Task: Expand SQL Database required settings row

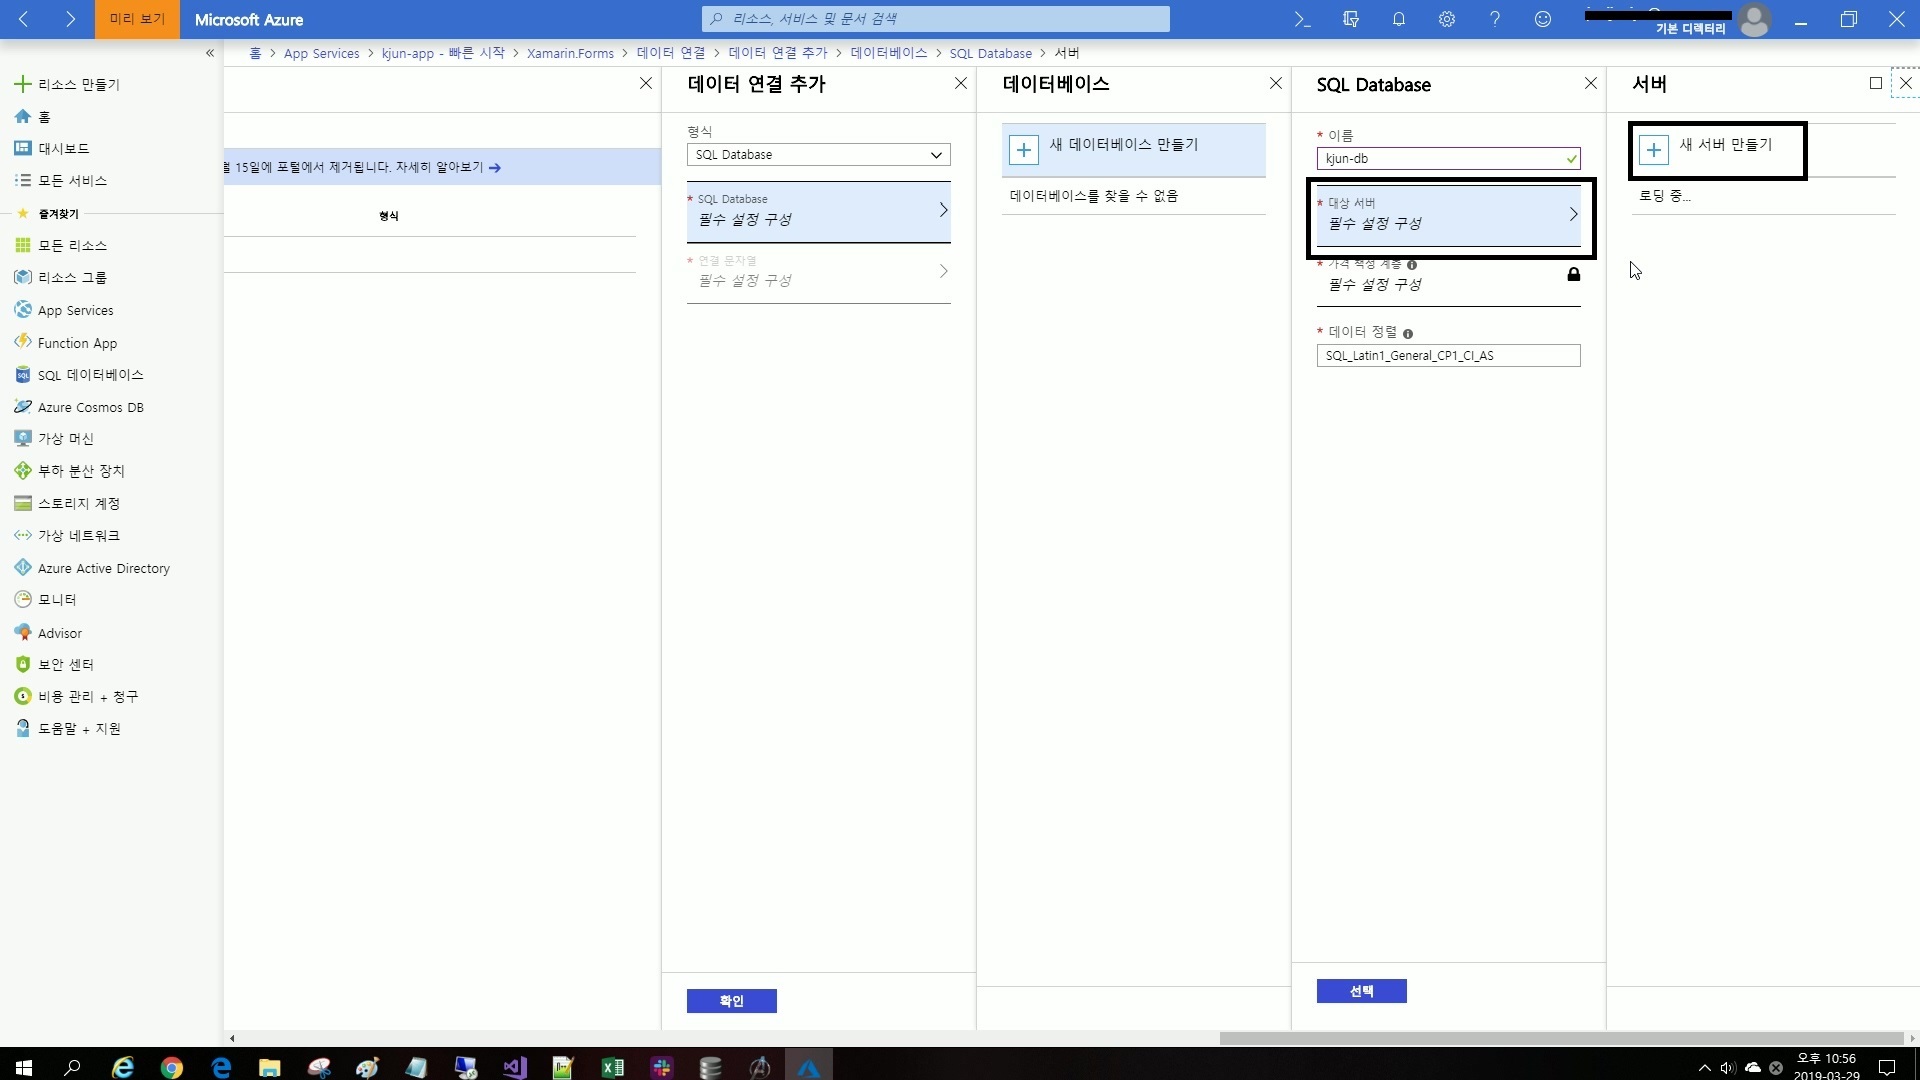Action: pos(818,211)
